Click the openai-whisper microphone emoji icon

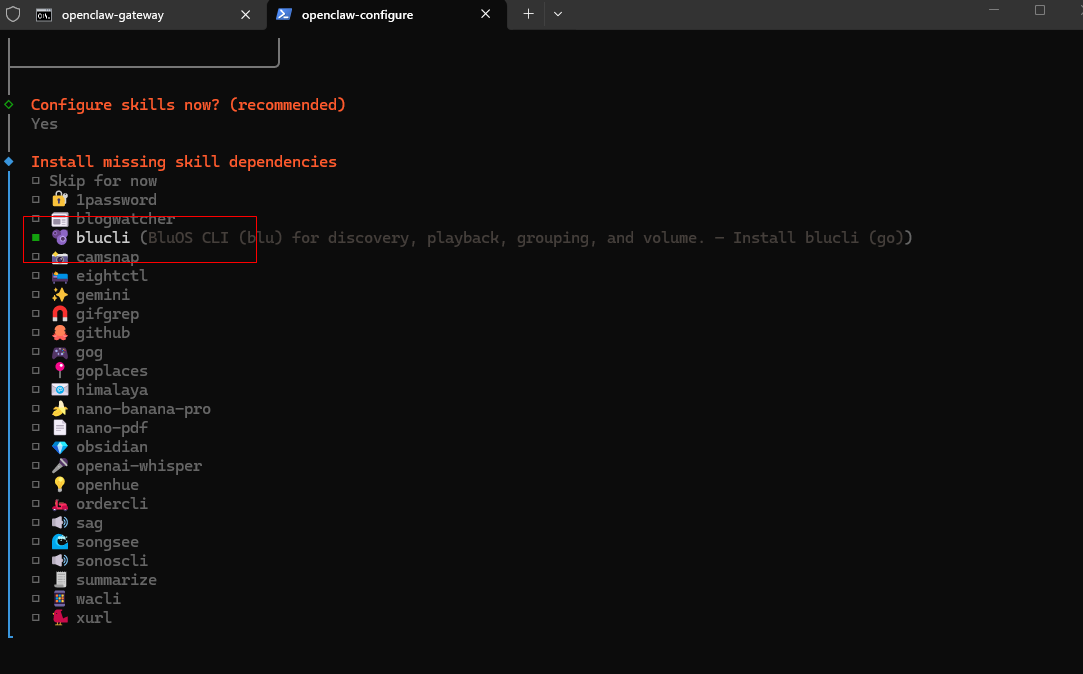coord(60,465)
